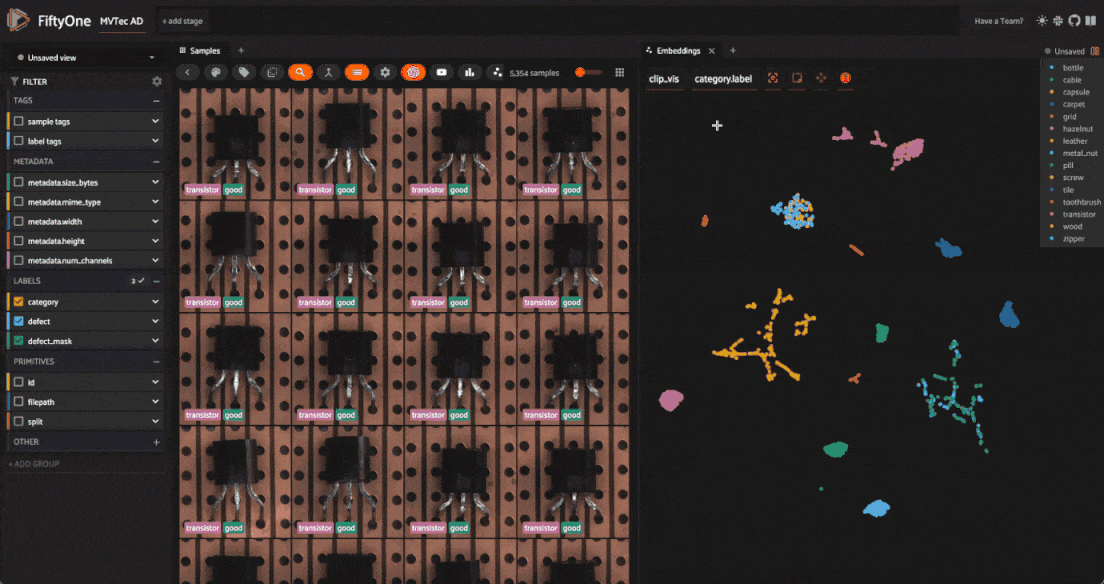This screenshot has width=1104, height=584.
Task: Click the add stage button
Action: point(182,21)
